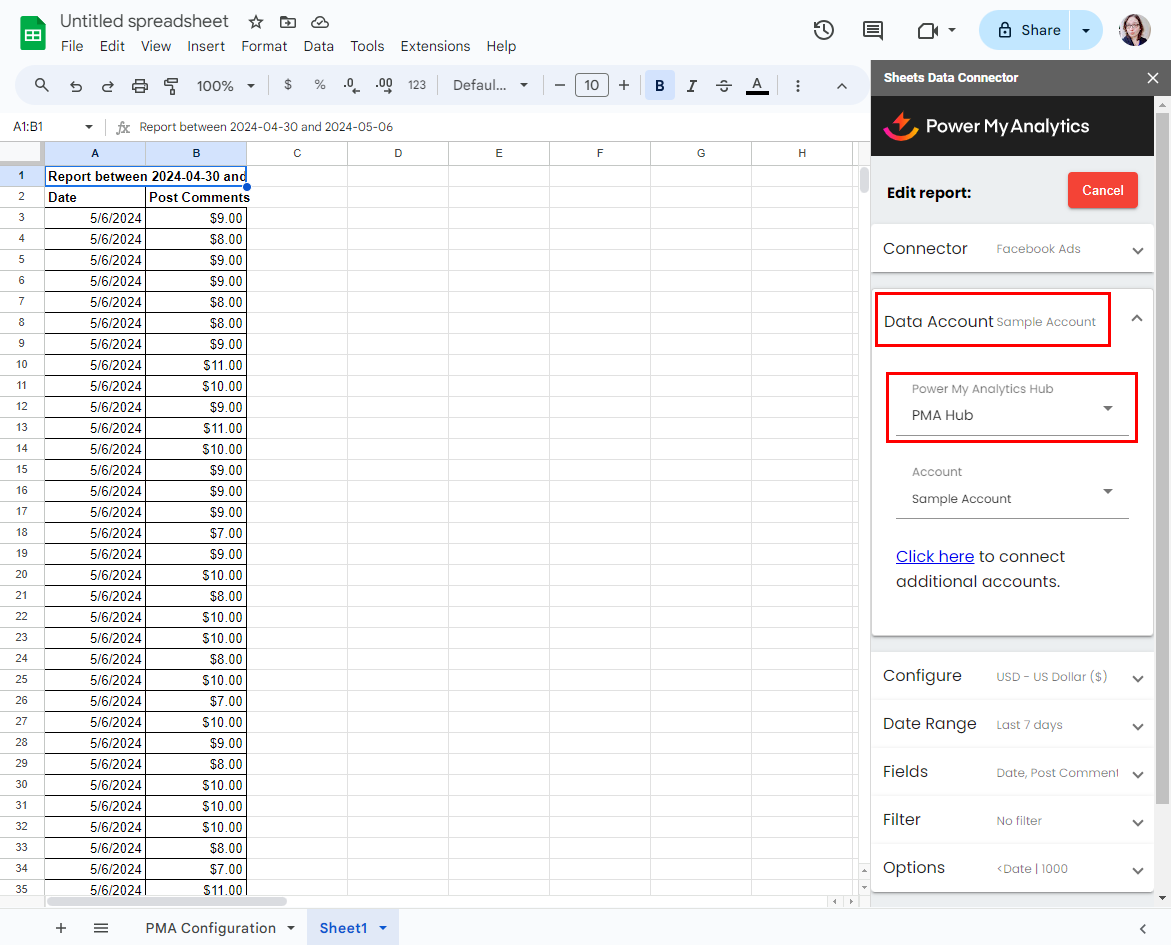The width and height of the screenshot is (1171, 945).
Task: Switch to PMA Configuration sheet tab
Action: click(210, 928)
